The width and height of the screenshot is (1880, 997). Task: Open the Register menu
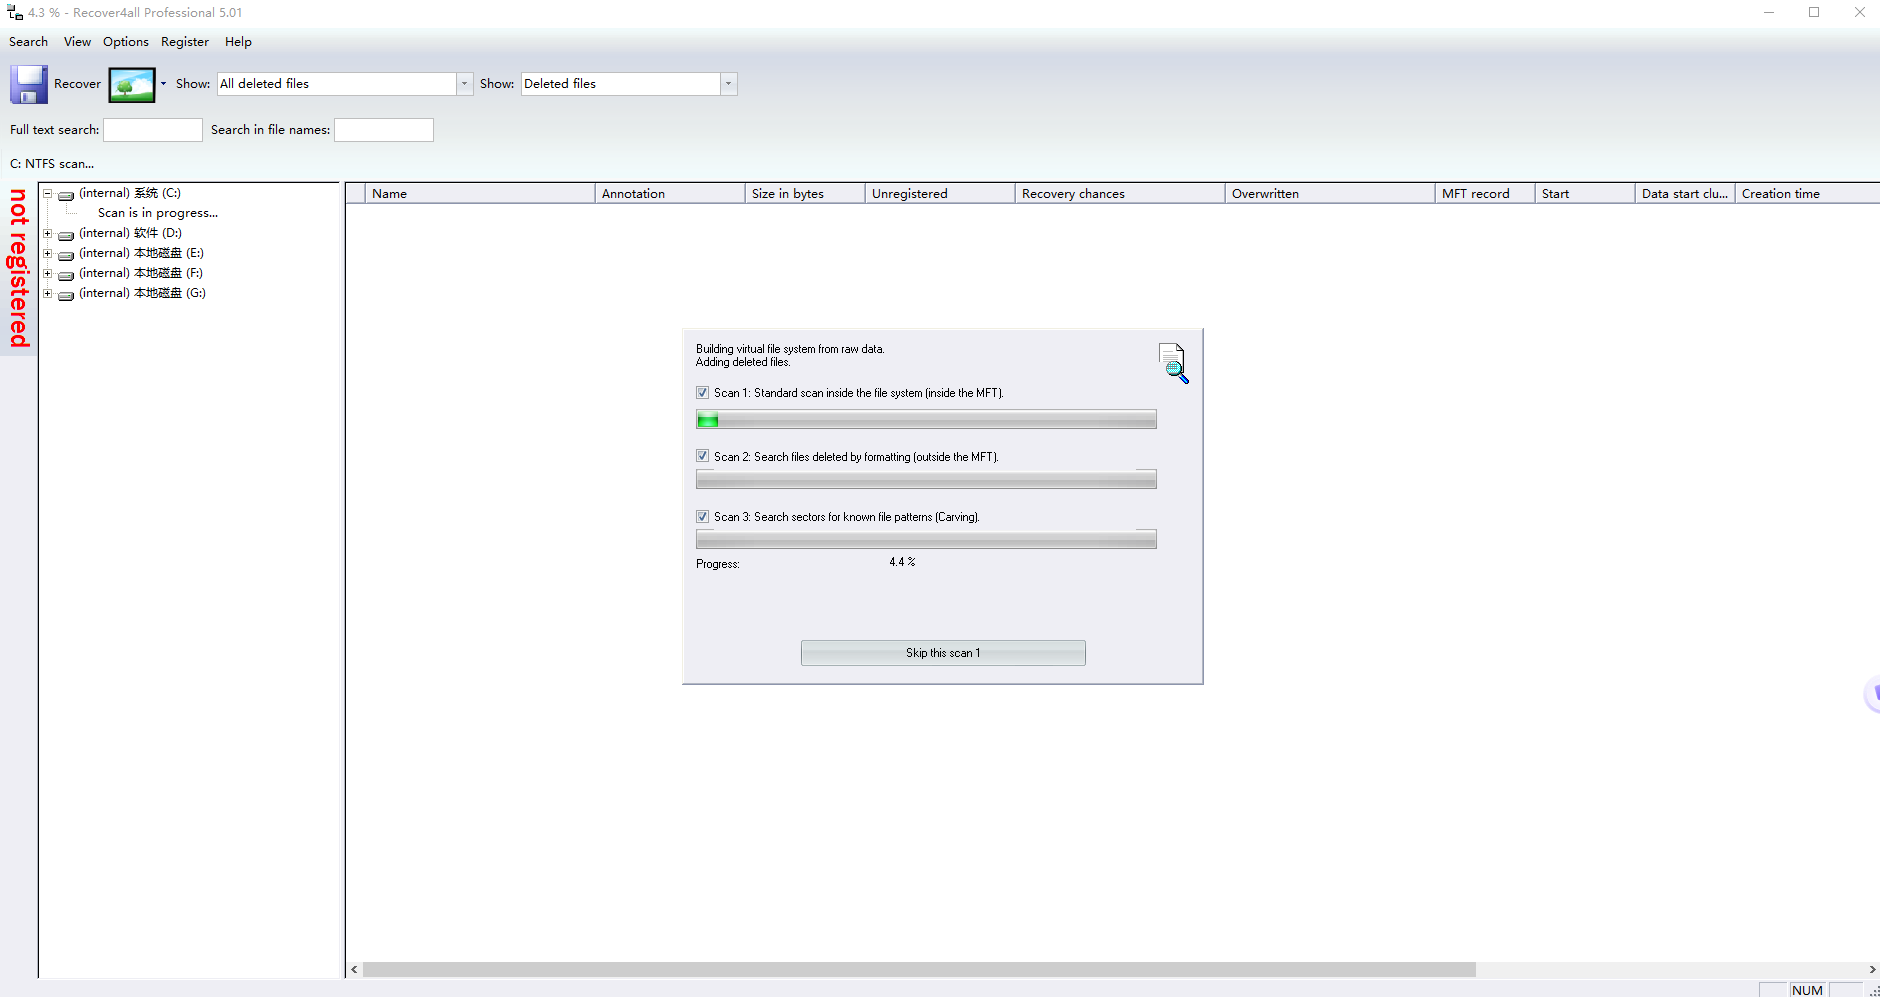coord(184,42)
